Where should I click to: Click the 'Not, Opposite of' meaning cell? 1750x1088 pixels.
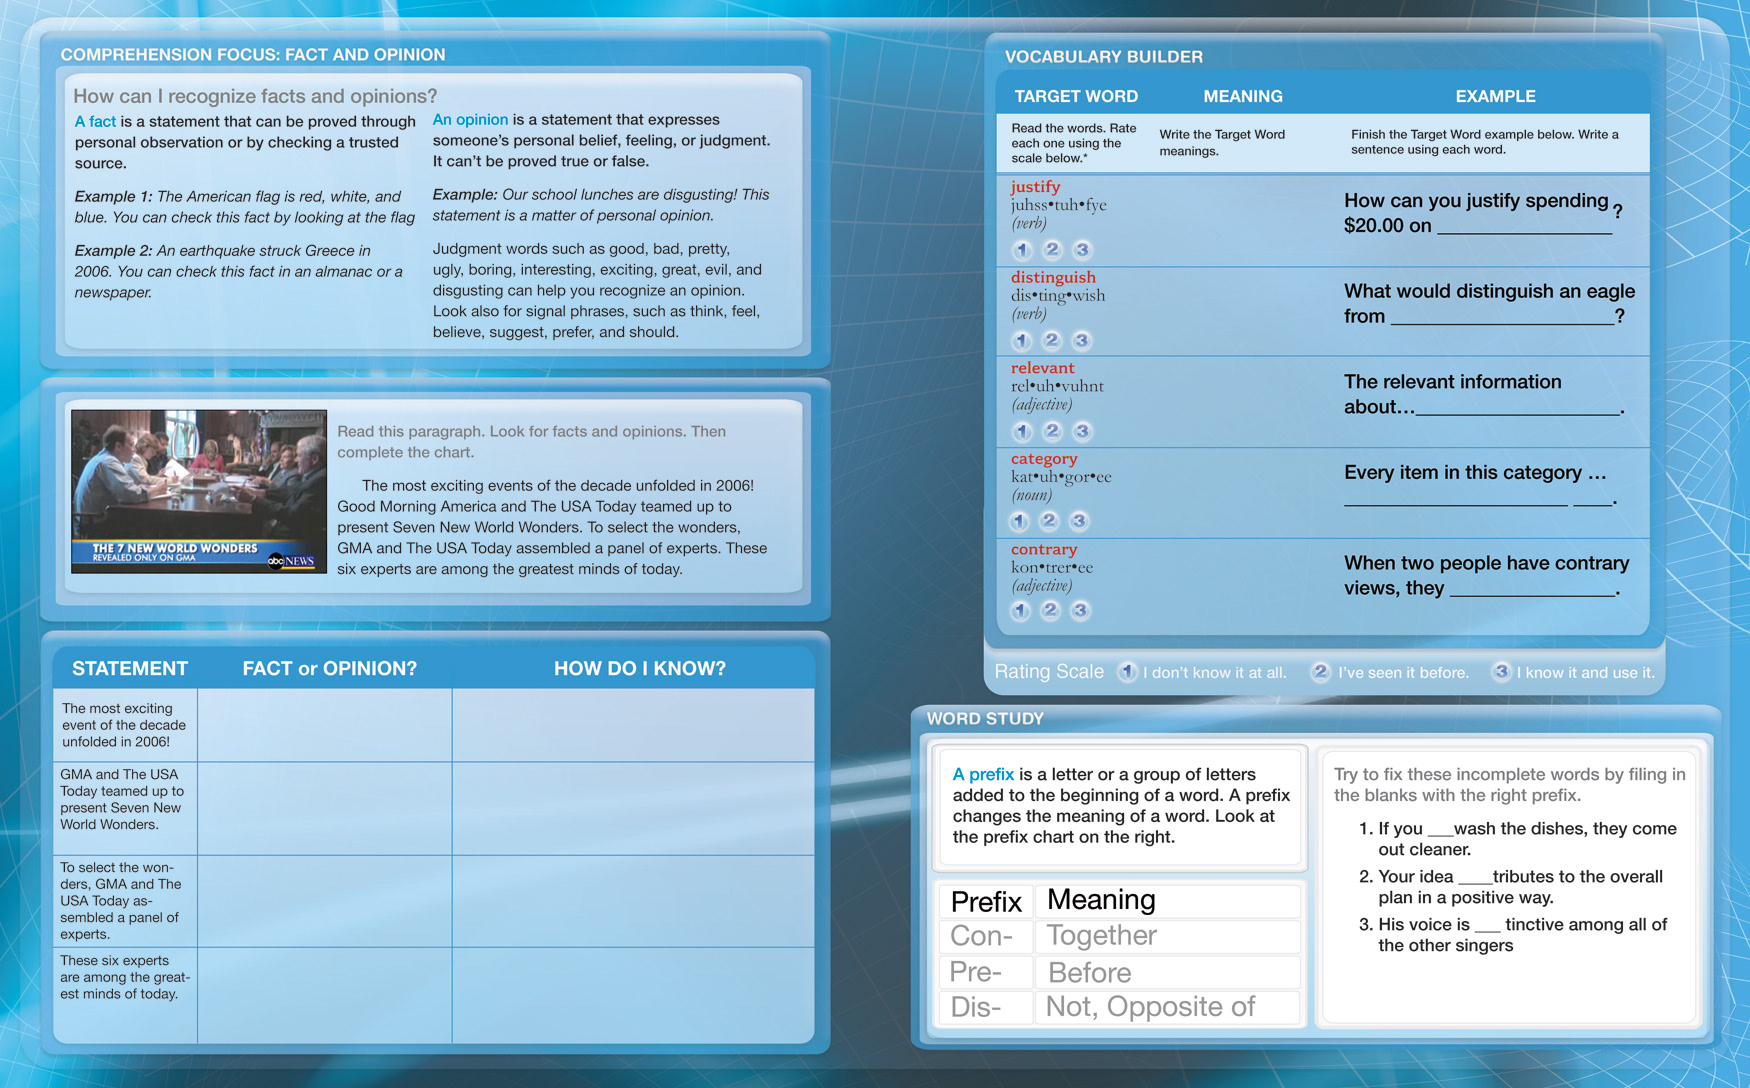(x=1168, y=1007)
